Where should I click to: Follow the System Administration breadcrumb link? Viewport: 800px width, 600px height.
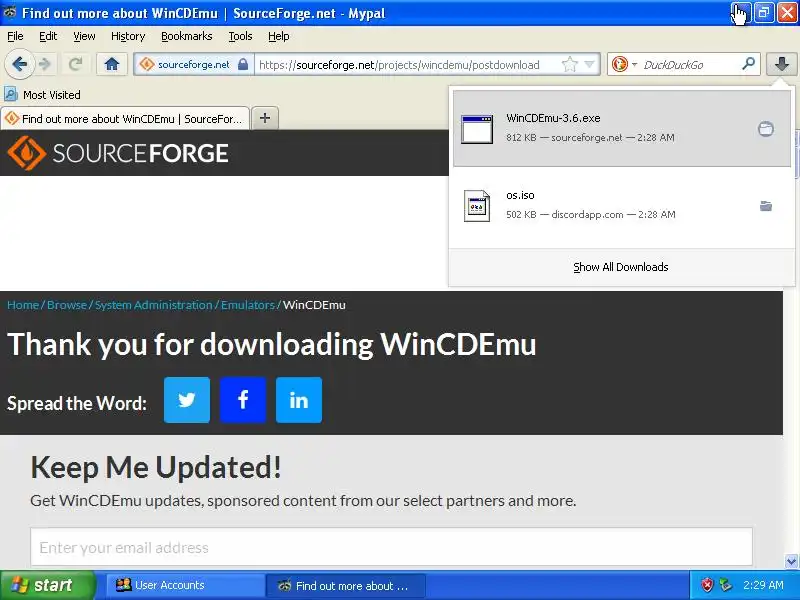coord(154,305)
